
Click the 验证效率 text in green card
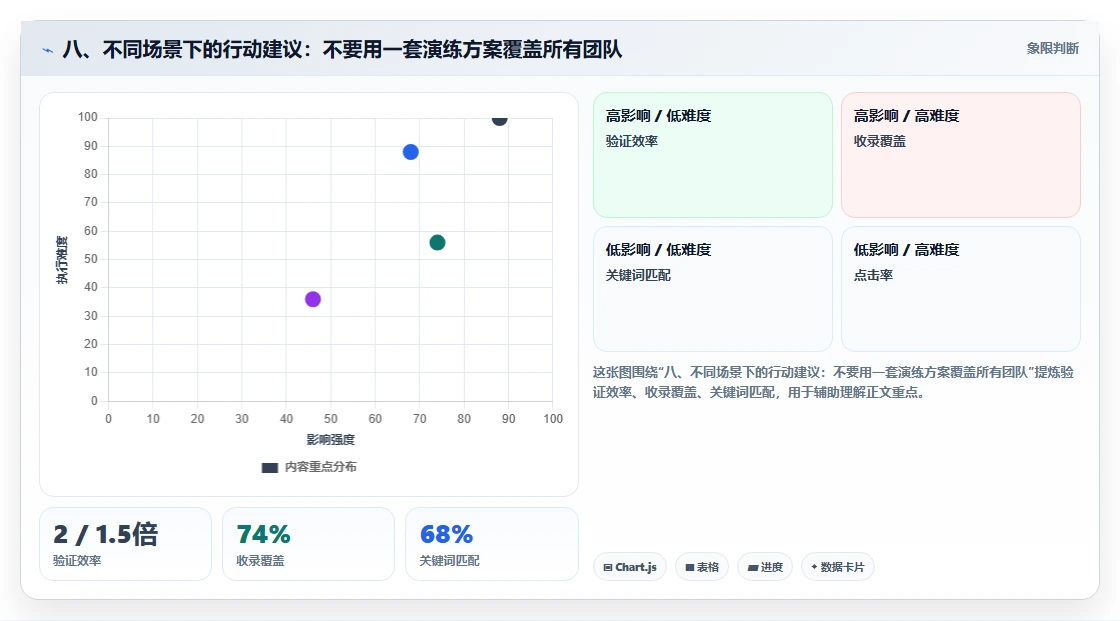pos(632,141)
